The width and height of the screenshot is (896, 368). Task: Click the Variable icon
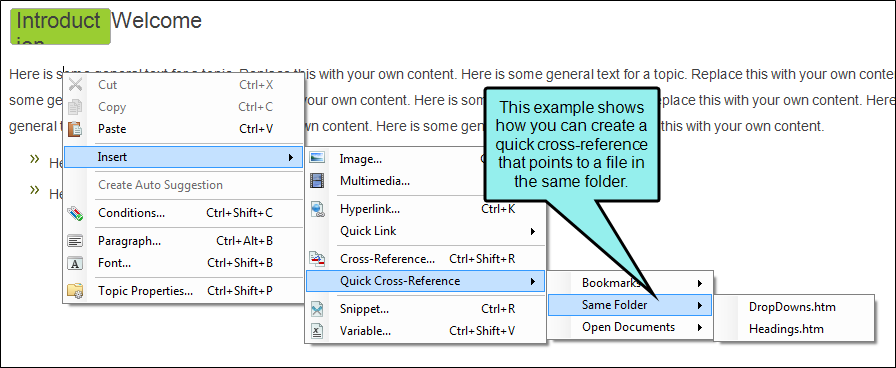[317, 331]
